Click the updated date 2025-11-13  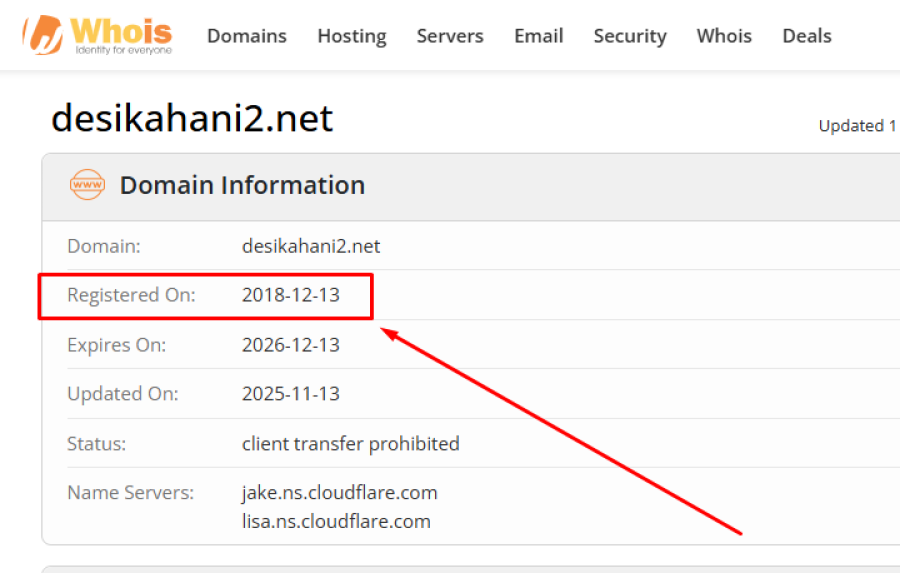(291, 394)
